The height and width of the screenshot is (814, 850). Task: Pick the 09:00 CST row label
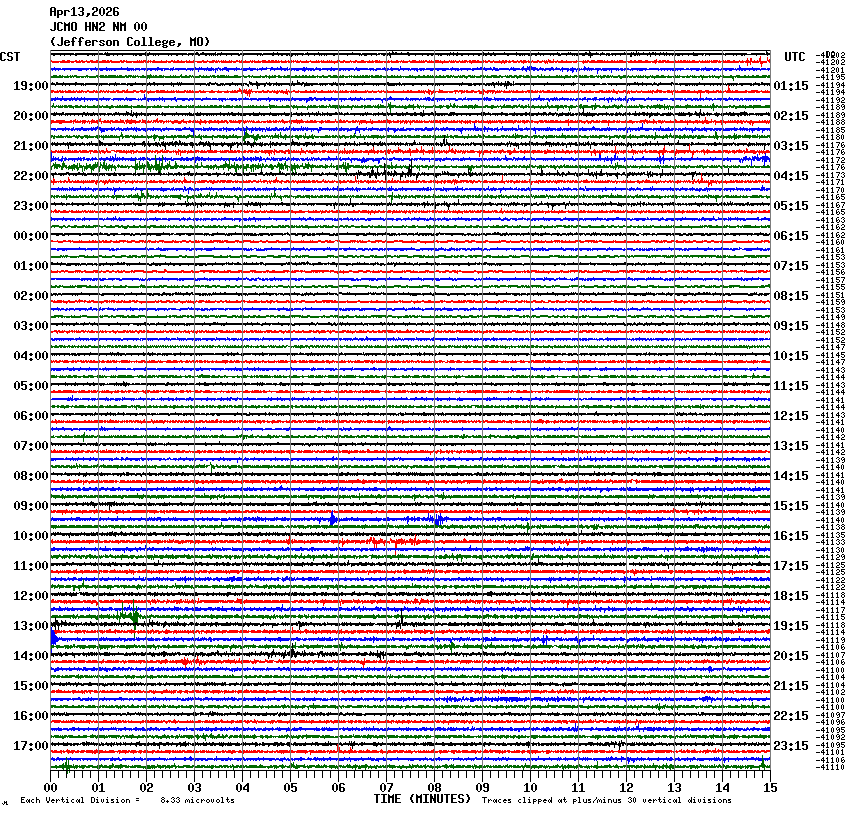pyautogui.click(x=31, y=506)
